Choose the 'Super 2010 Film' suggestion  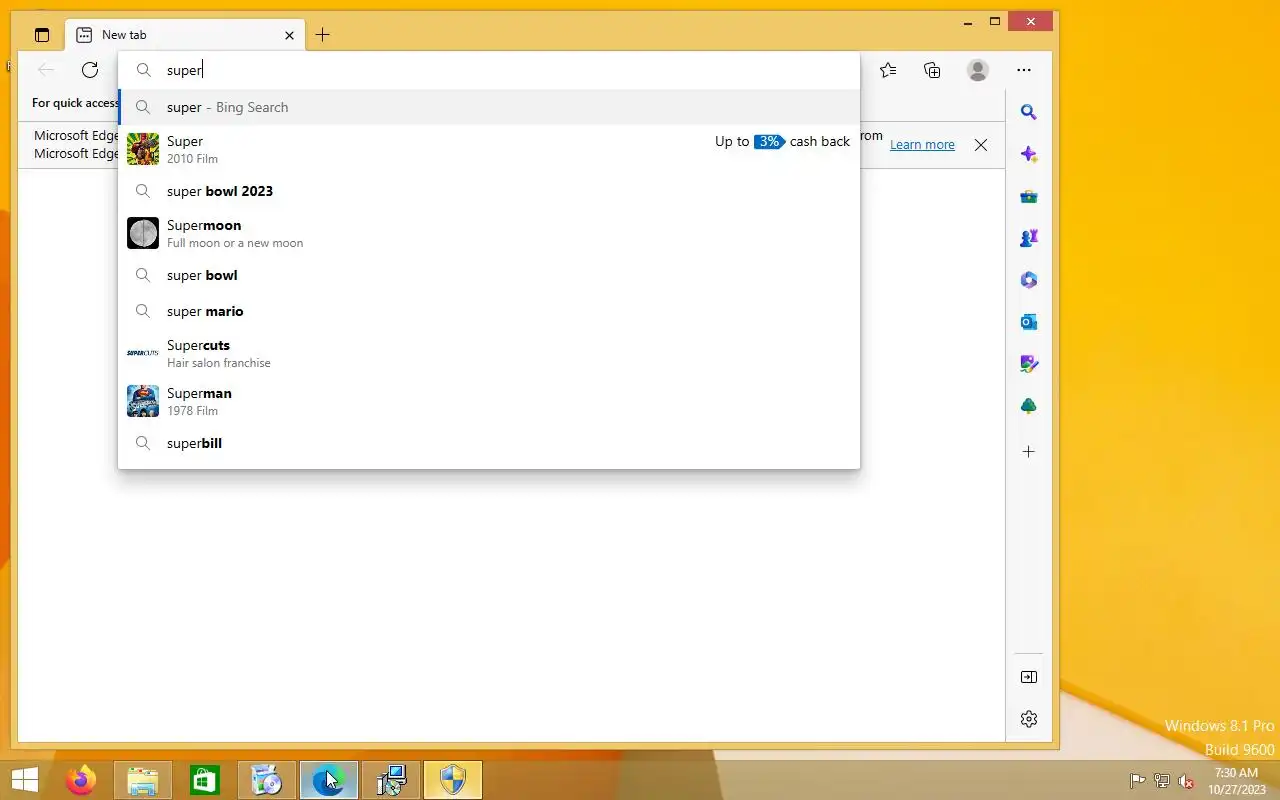489,149
